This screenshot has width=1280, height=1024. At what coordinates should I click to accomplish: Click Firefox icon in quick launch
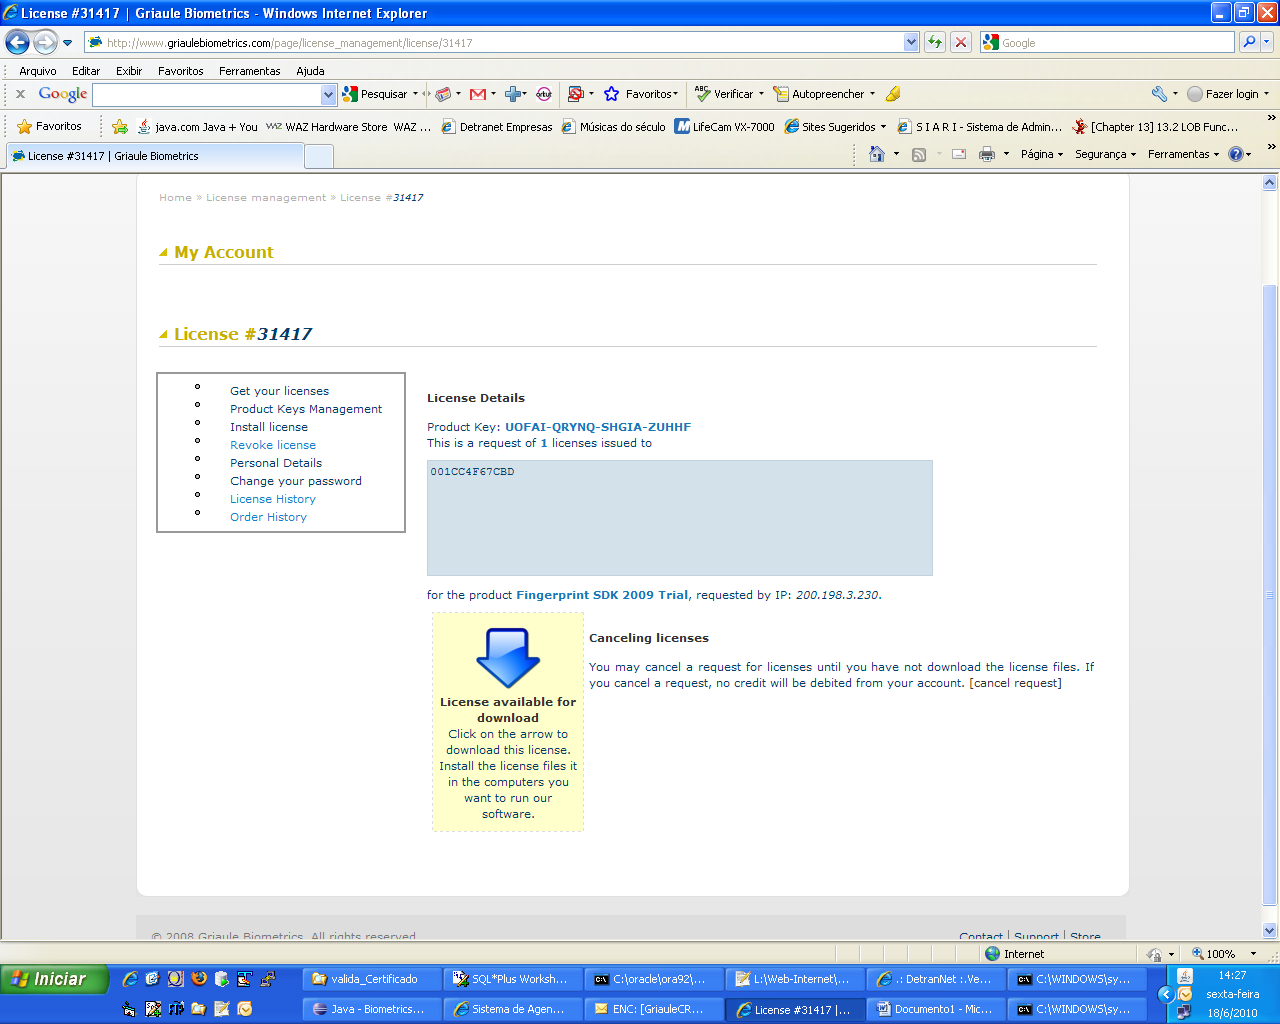click(198, 979)
